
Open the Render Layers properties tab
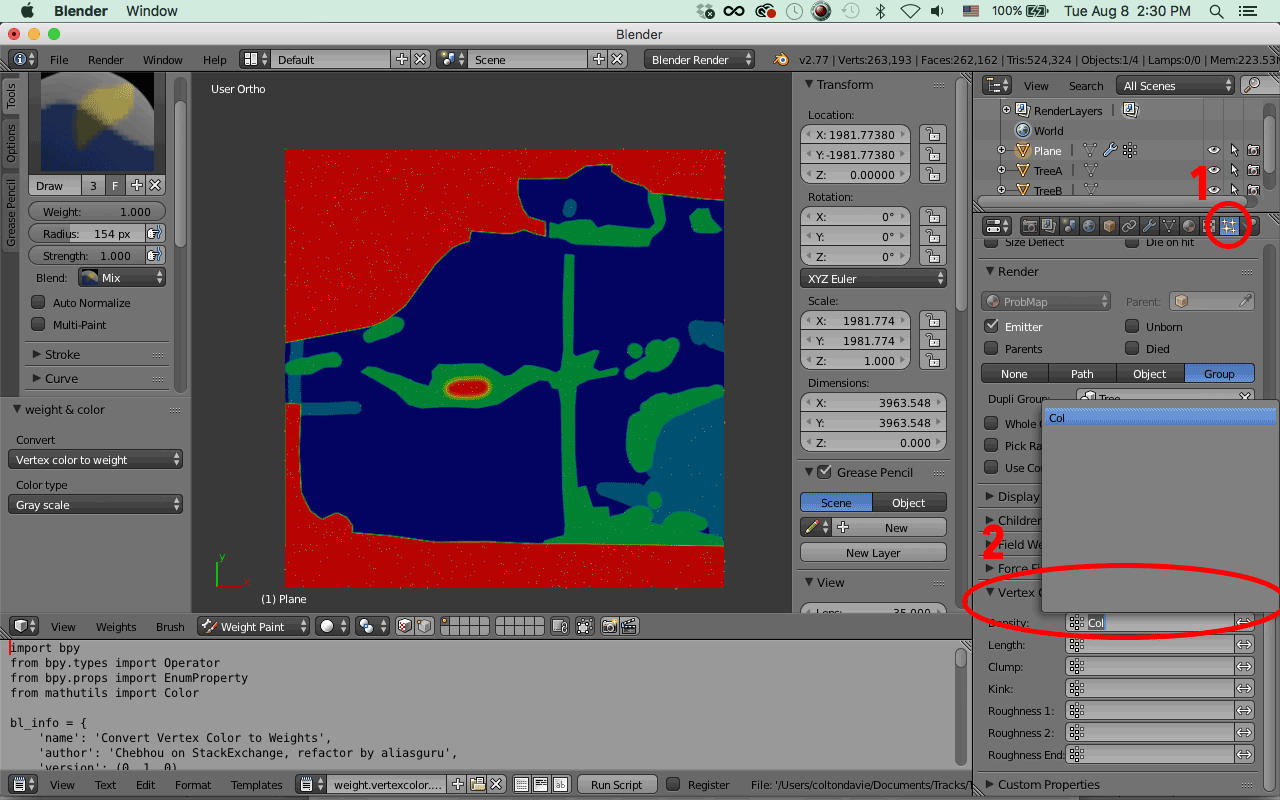[1049, 226]
